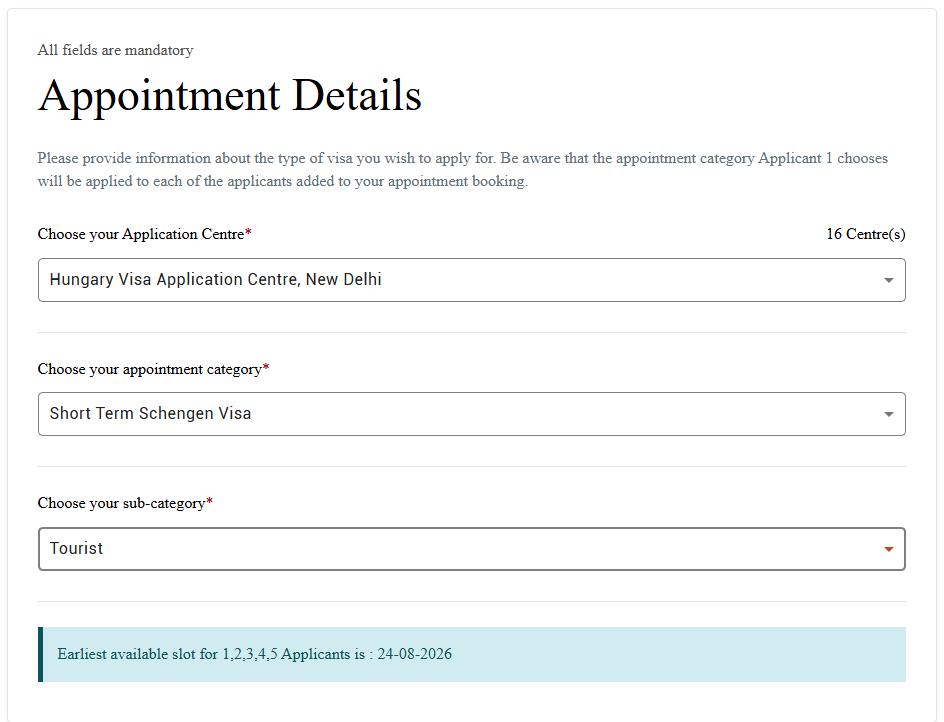Viewport: 944px width, 722px height.
Task: Click the visa type instruction paragraph
Action: pos(462,169)
